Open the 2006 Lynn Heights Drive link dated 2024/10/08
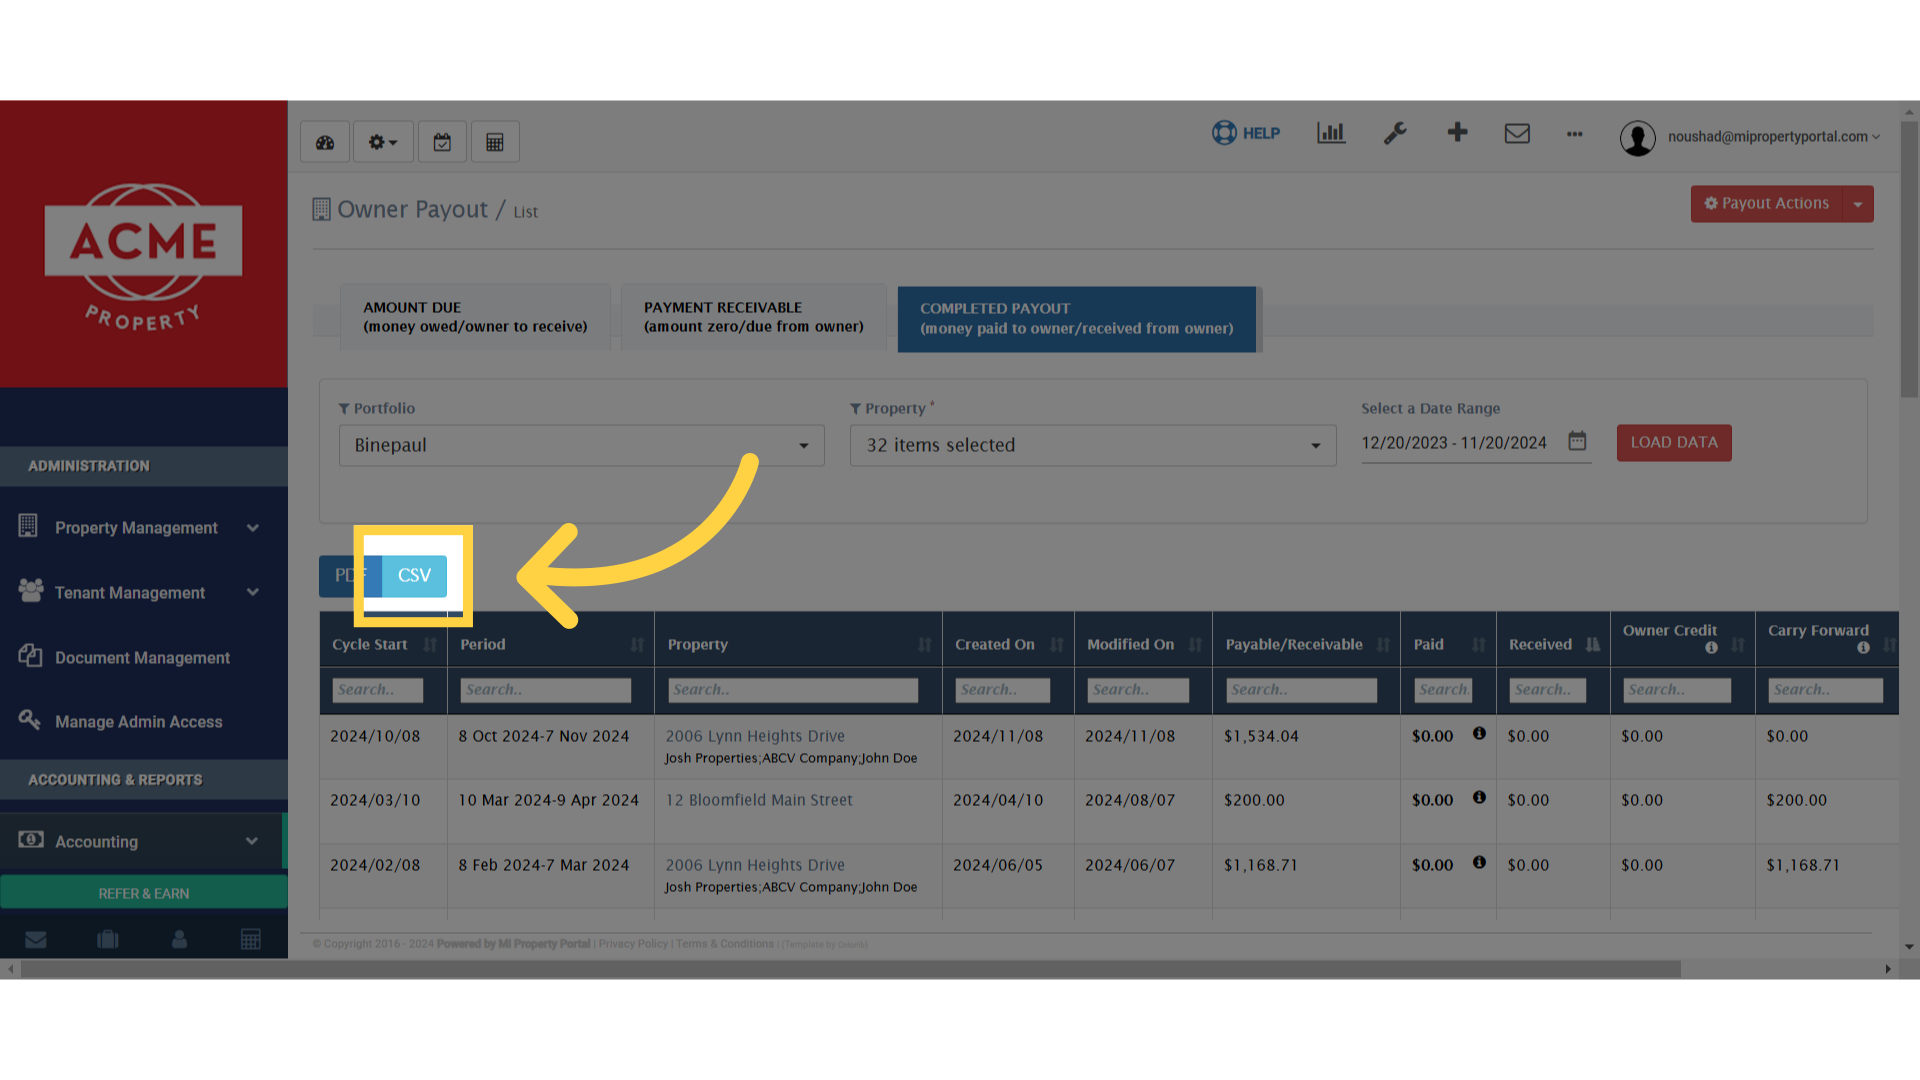Viewport: 1920px width, 1080px height. pyautogui.click(x=755, y=736)
